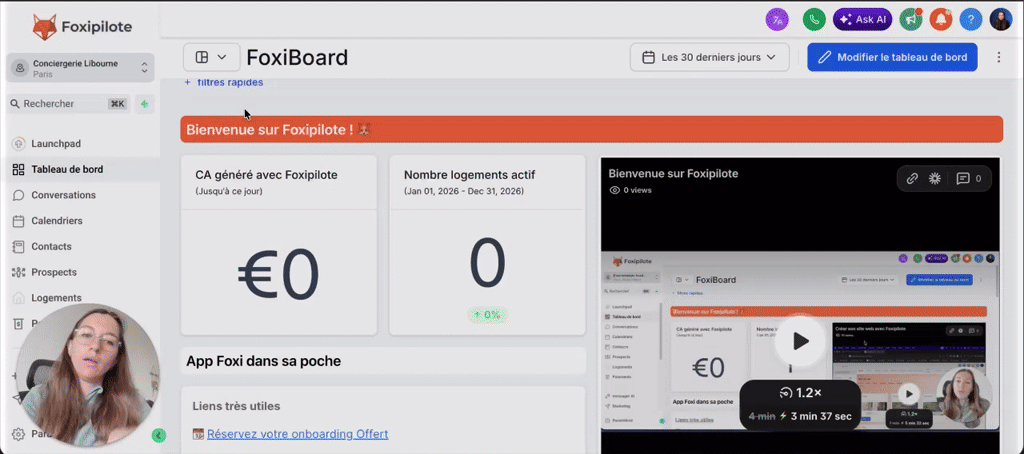Click the Calendriers calendar icon

click(x=18, y=221)
